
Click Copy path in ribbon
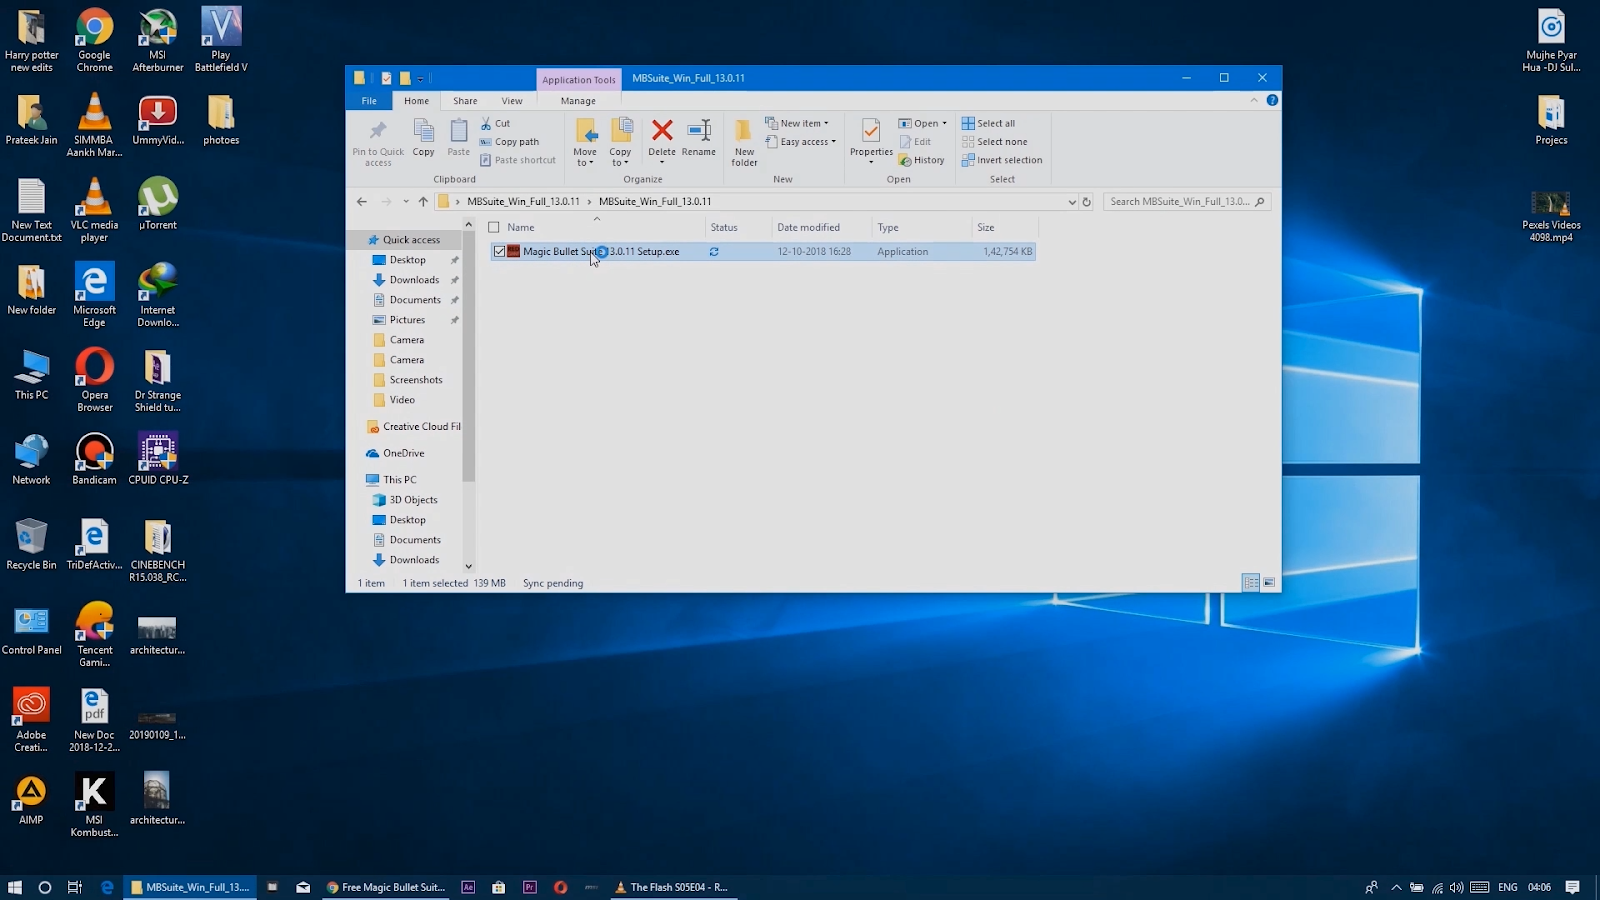point(510,142)
